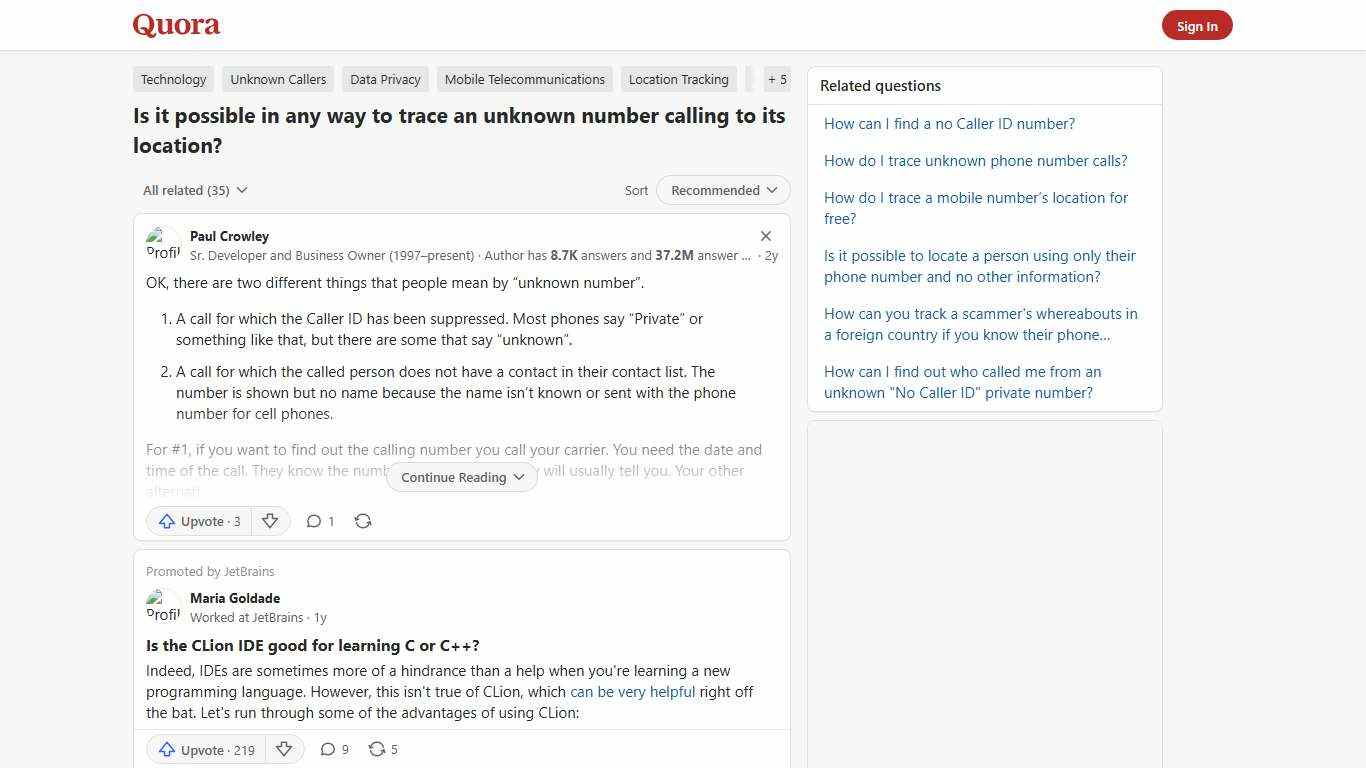Toggle upvote on Paul Crowley's answer
The height and width of the screenshot is (768, 1366).
pyautogui.click(x=199, y=521)
